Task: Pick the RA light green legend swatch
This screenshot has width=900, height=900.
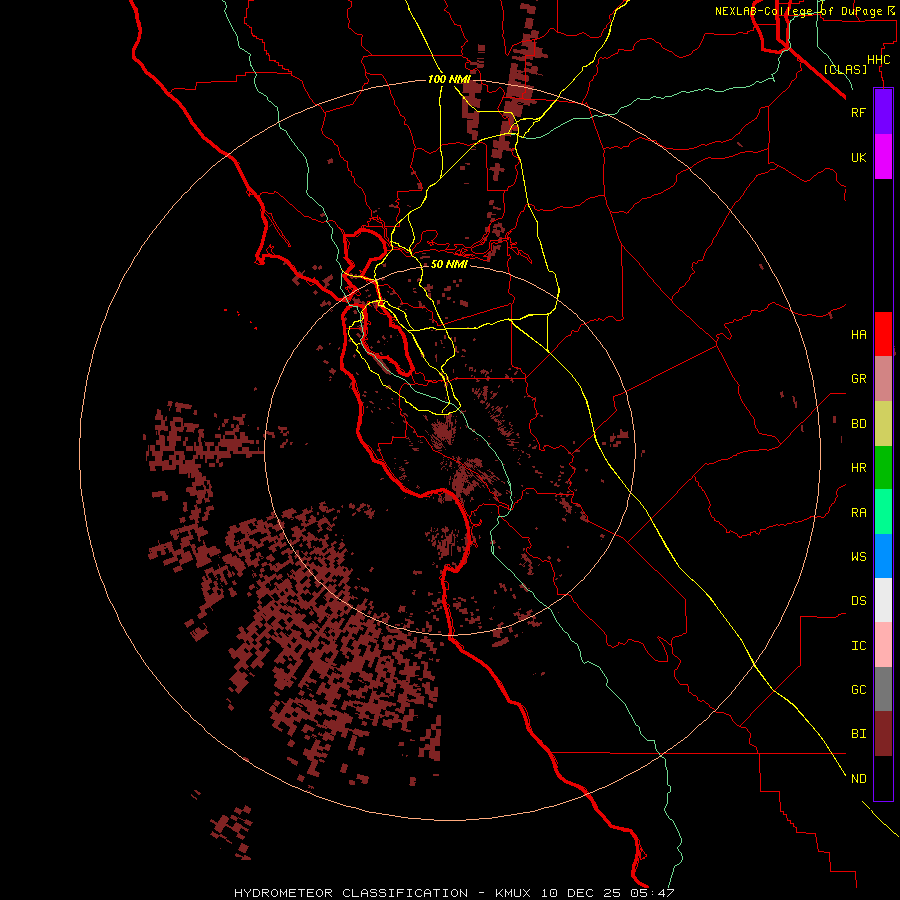Action: tap(883, 512)
